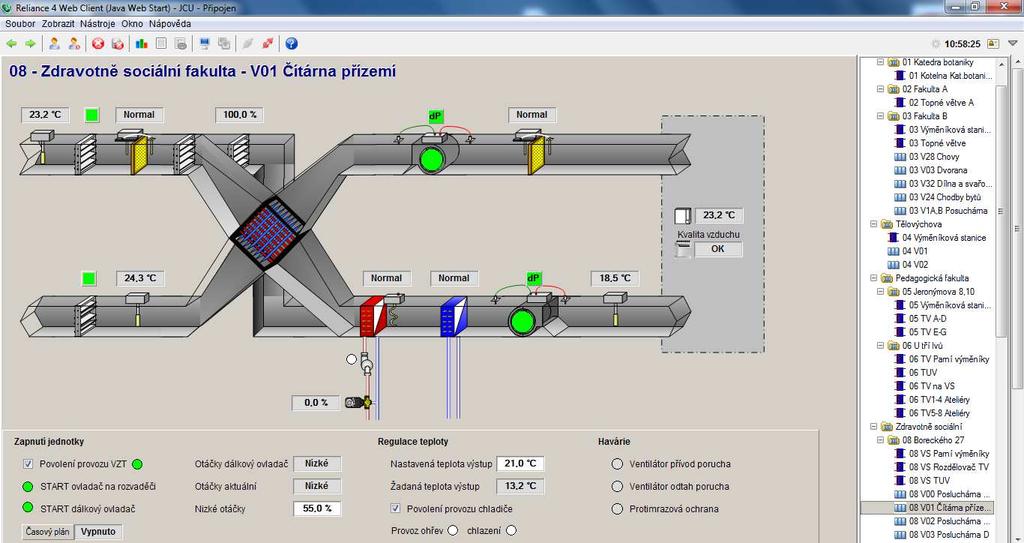Click the user logout icon
The image size is (1024, 543).
[x=74, y=44]
